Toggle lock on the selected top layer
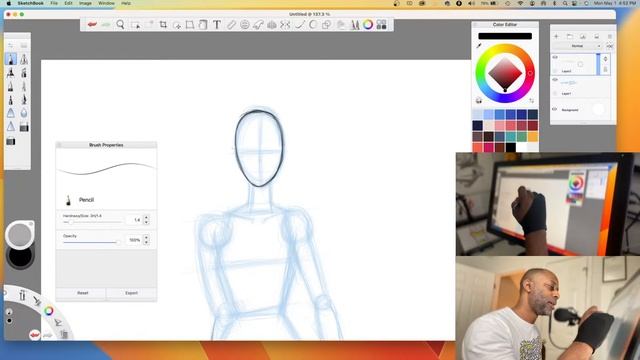The height and width of the screenshot is (360, 640). 605,69
